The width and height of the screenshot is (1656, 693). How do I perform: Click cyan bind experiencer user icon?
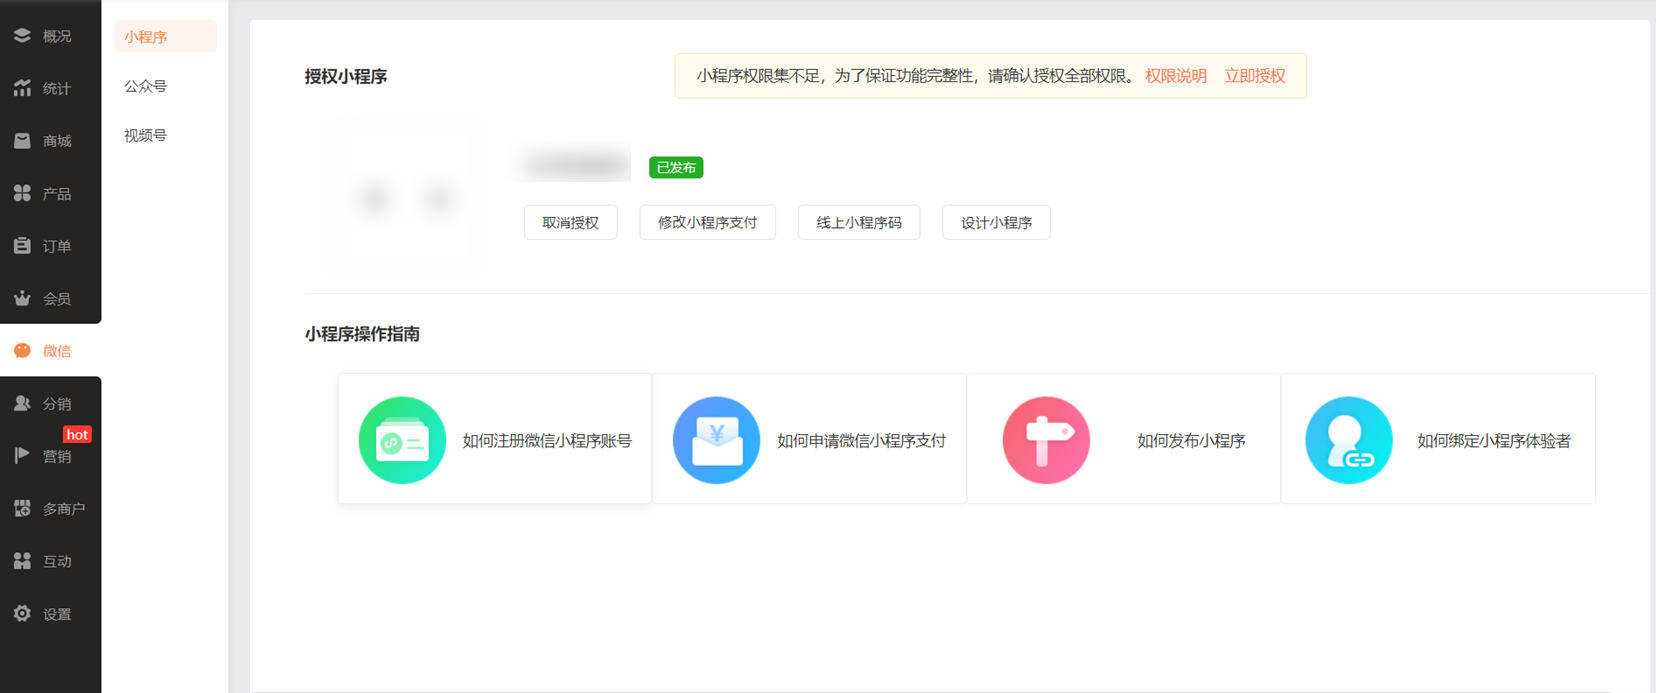[1348, 440]
